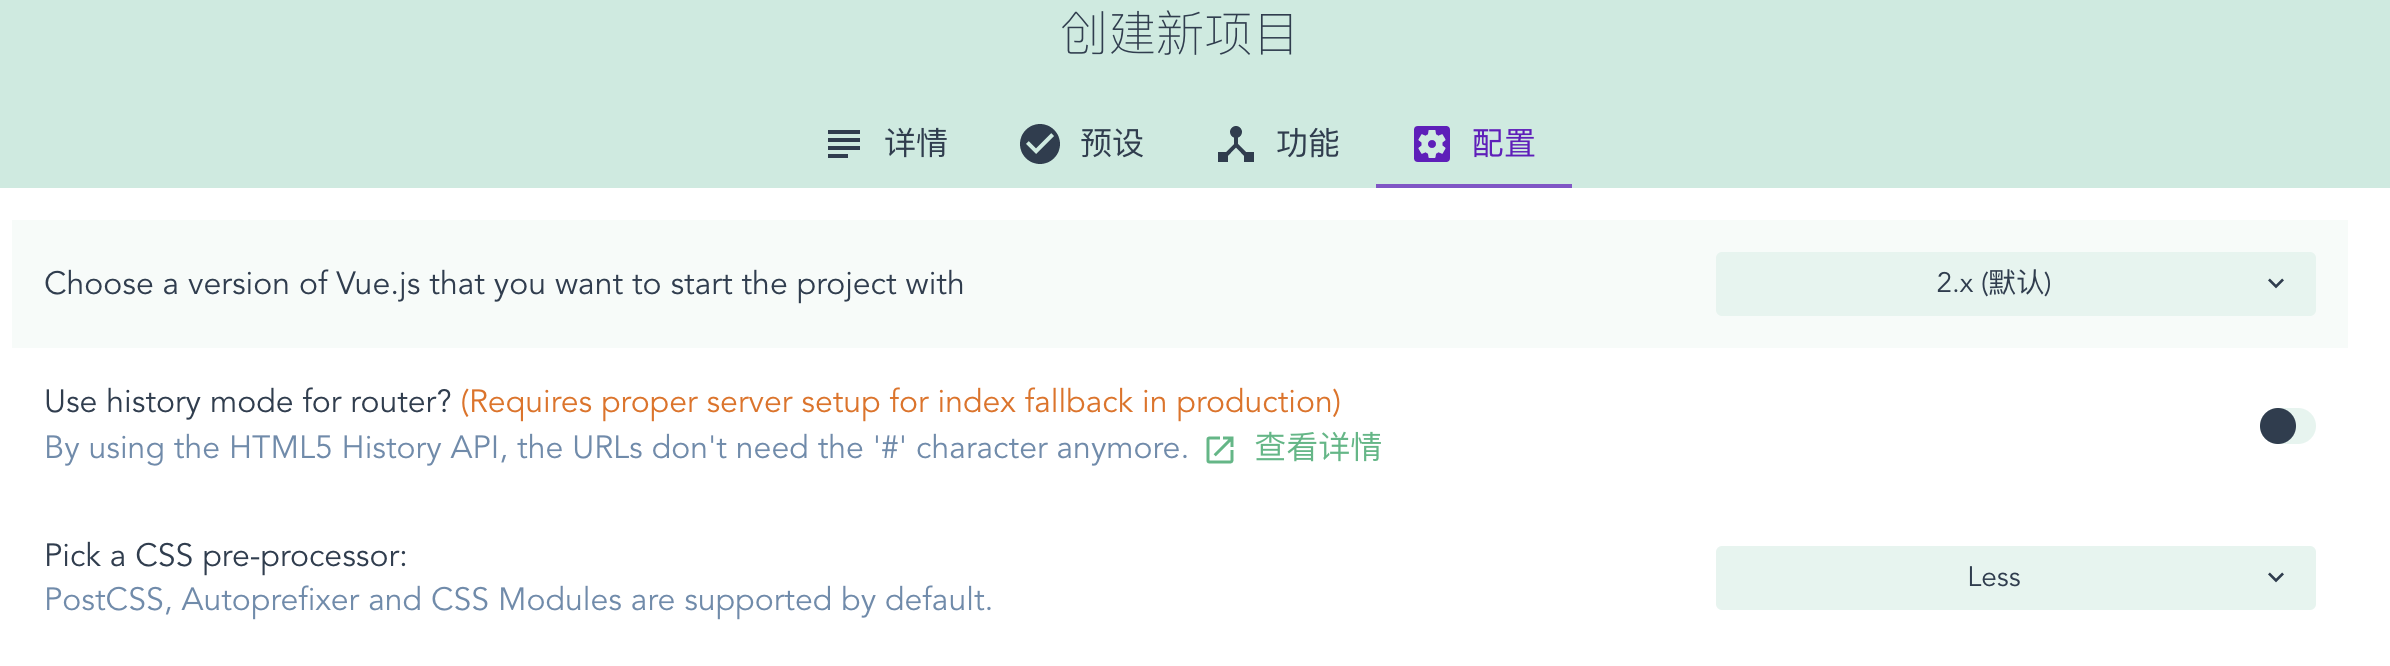Open the Vue.js version dropdown showing 2.x
Image resolution: width=2390 pixels, height=666 pixels.
point(2015,284)
